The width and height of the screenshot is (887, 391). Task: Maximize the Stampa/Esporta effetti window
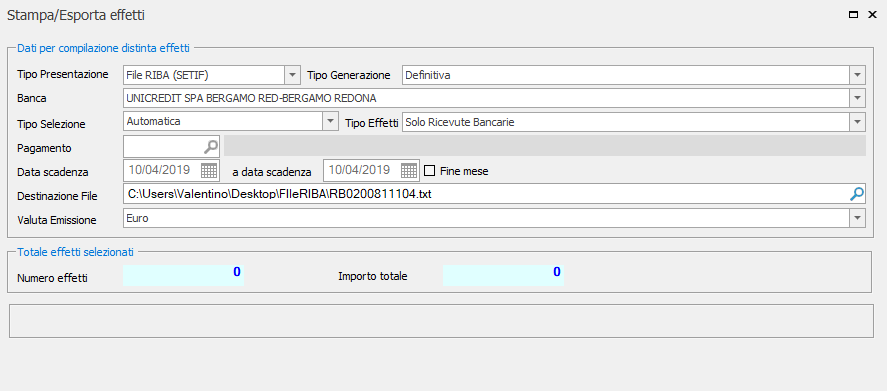point(854,15)
